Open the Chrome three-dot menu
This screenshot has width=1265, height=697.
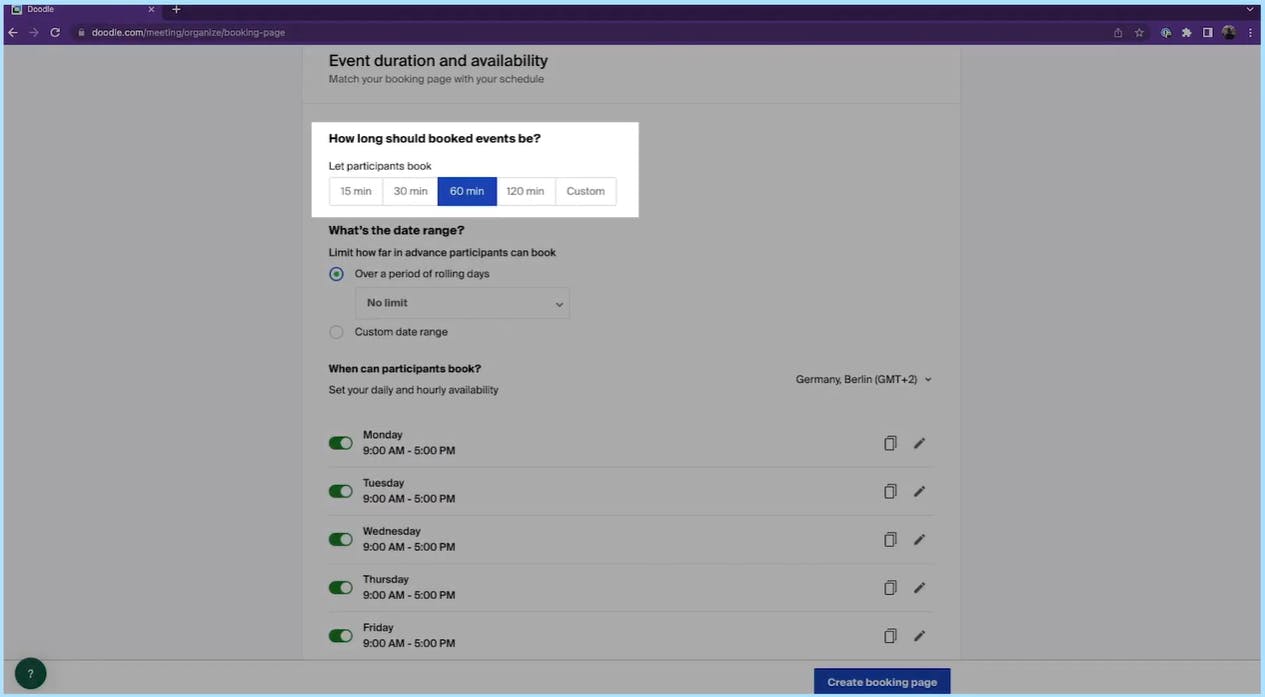1249,32
